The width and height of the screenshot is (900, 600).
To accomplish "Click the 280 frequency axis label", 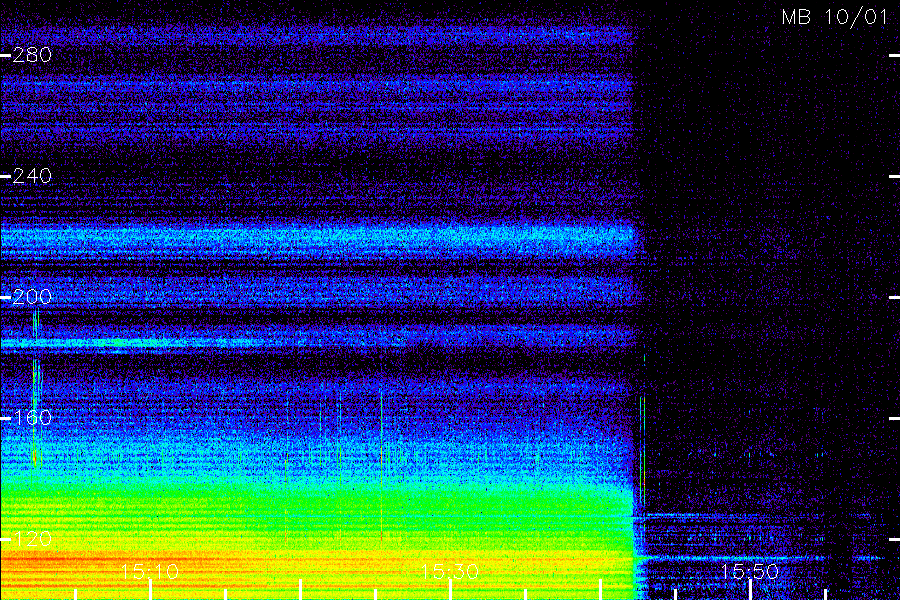I will (32, 55).
